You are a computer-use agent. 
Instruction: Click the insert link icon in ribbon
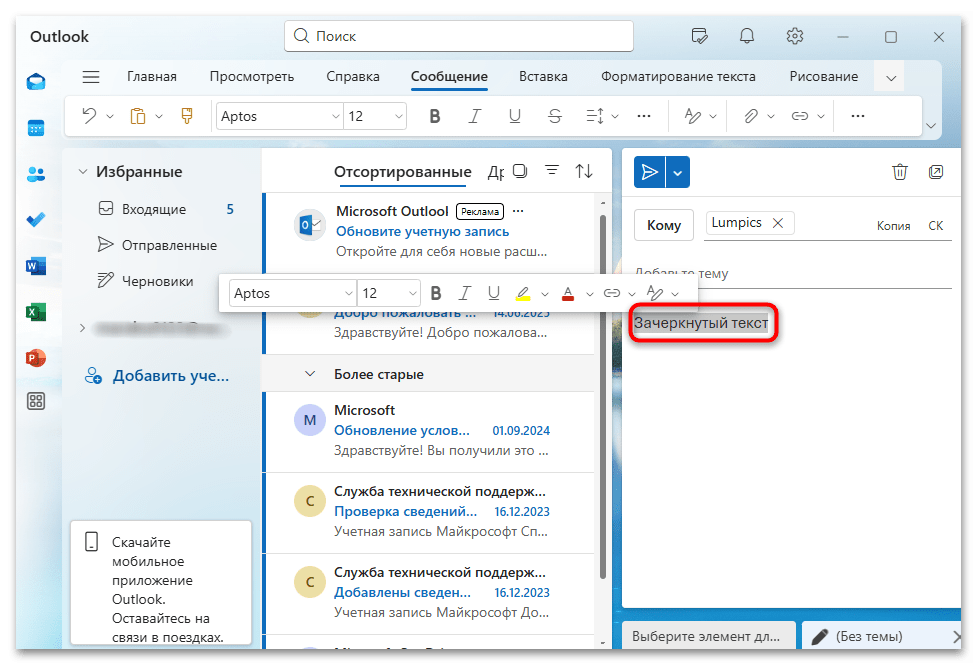tap(800, 116)
